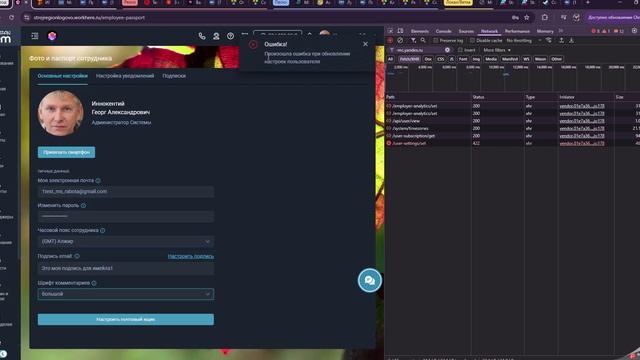The height and width of the screenshot is (360, 640).
Task: Open the phone call icon in the header
Action: tap(202, 36)
